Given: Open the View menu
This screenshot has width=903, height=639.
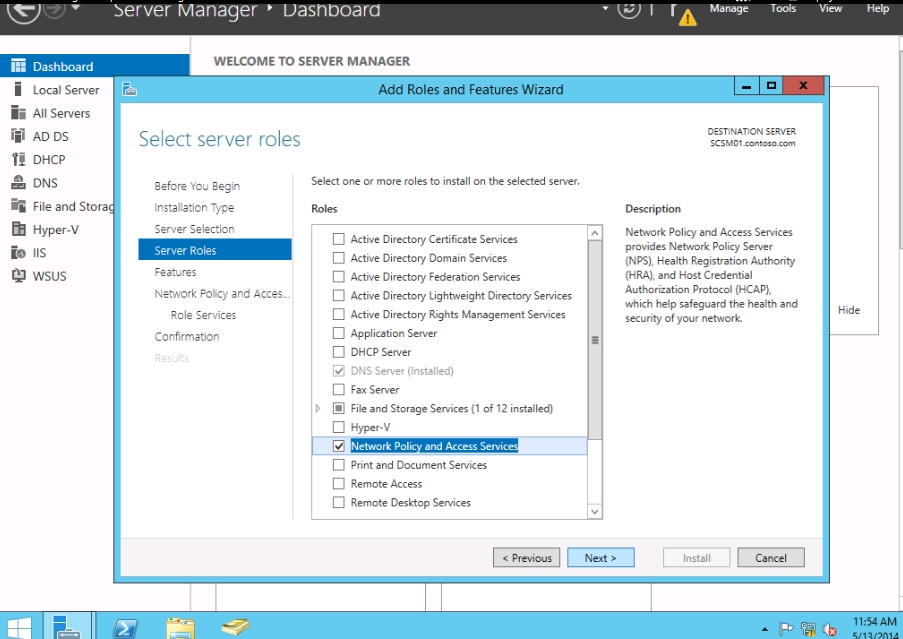Looking at the screenshot, I should (x=830, y=8).
